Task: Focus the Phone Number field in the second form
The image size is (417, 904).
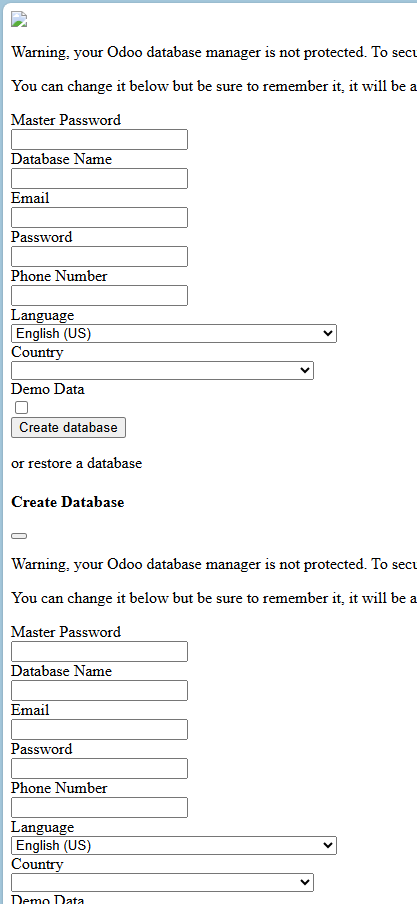Action: 99,807
